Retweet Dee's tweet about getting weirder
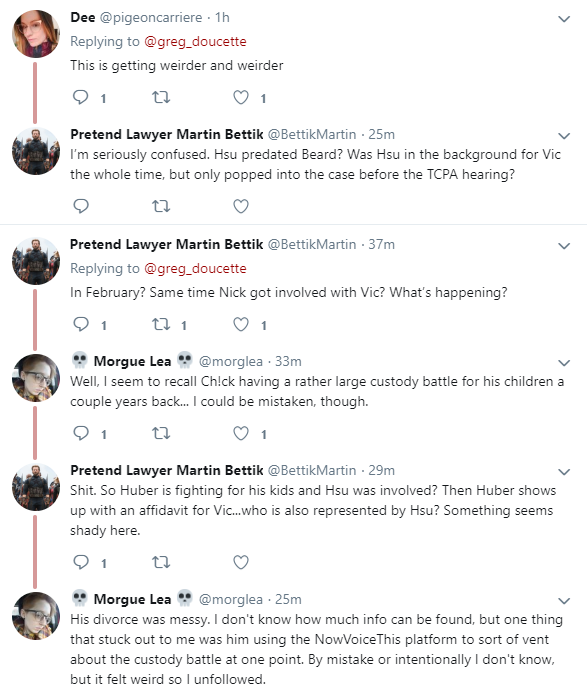The width and height of the screenshot is (587, 699). pyautogui.click(x=161, y=97)
